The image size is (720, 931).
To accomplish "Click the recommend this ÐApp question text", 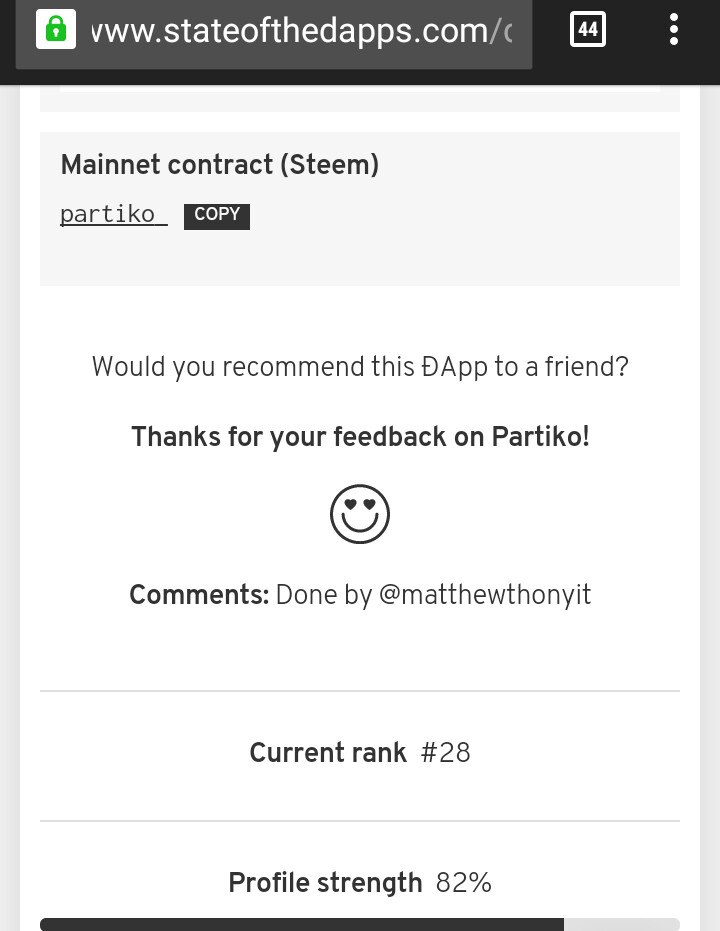I will 360,367.
